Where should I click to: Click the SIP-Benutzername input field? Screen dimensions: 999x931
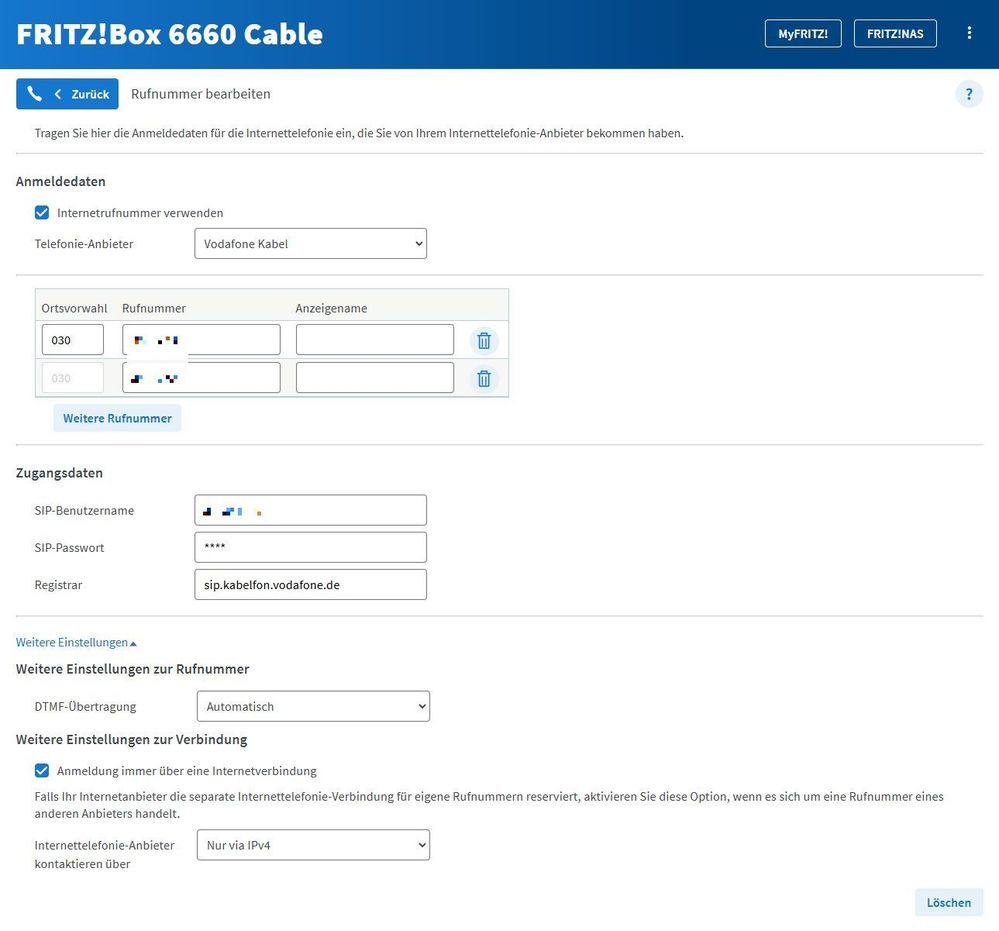pos(310,510)
